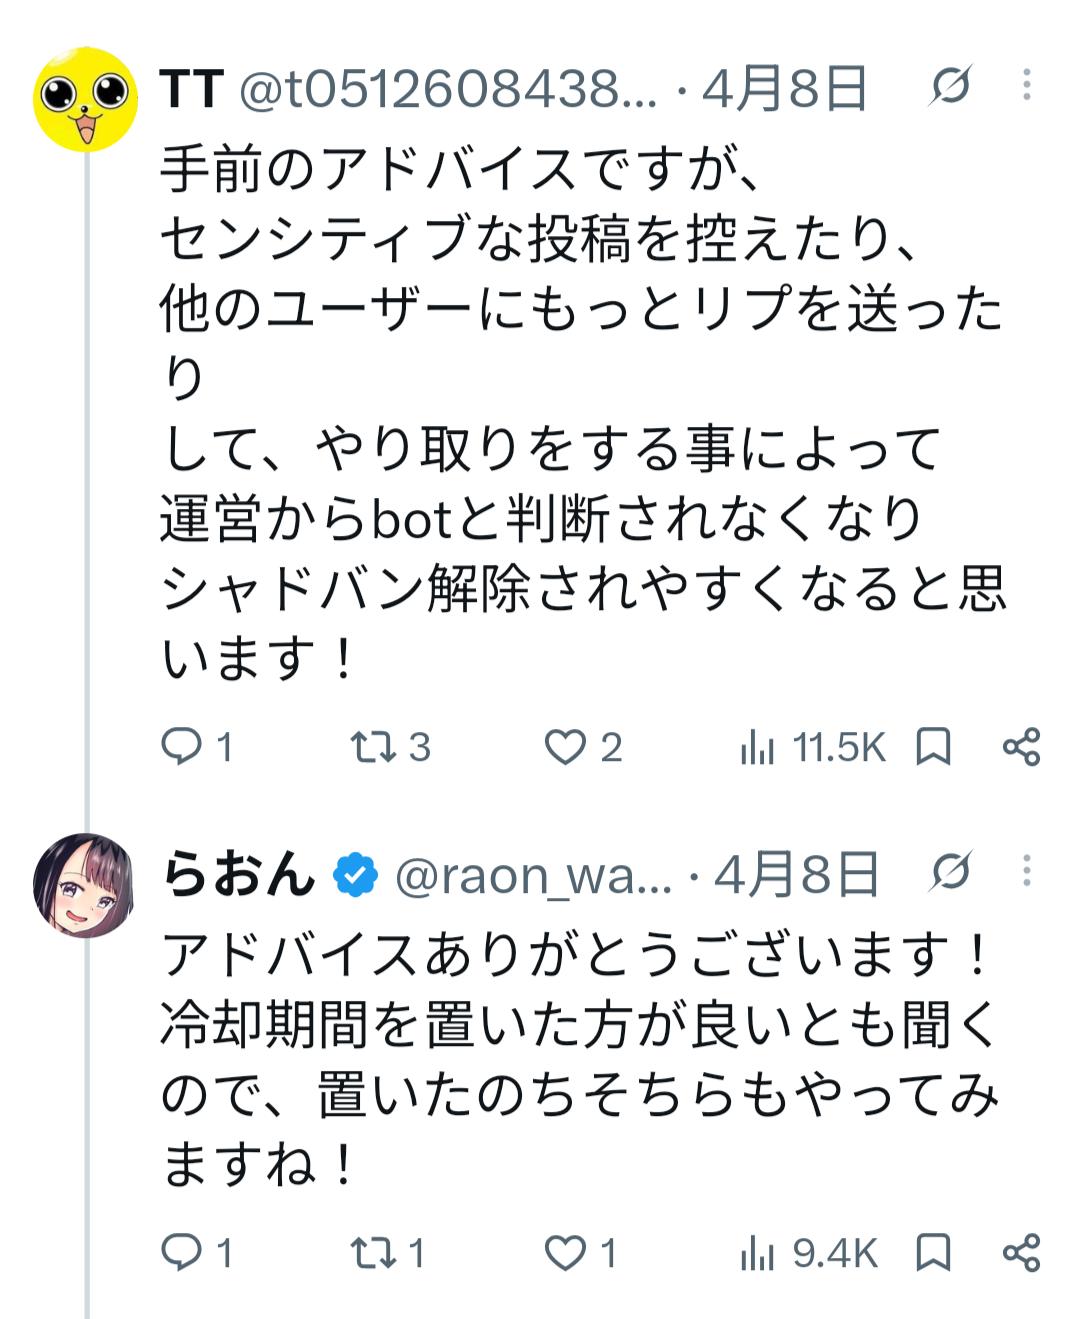Viewport: 1078px width, 1319px height.
Task: View analytics showing 9.4K views
Action: [x=757, y=1253]
